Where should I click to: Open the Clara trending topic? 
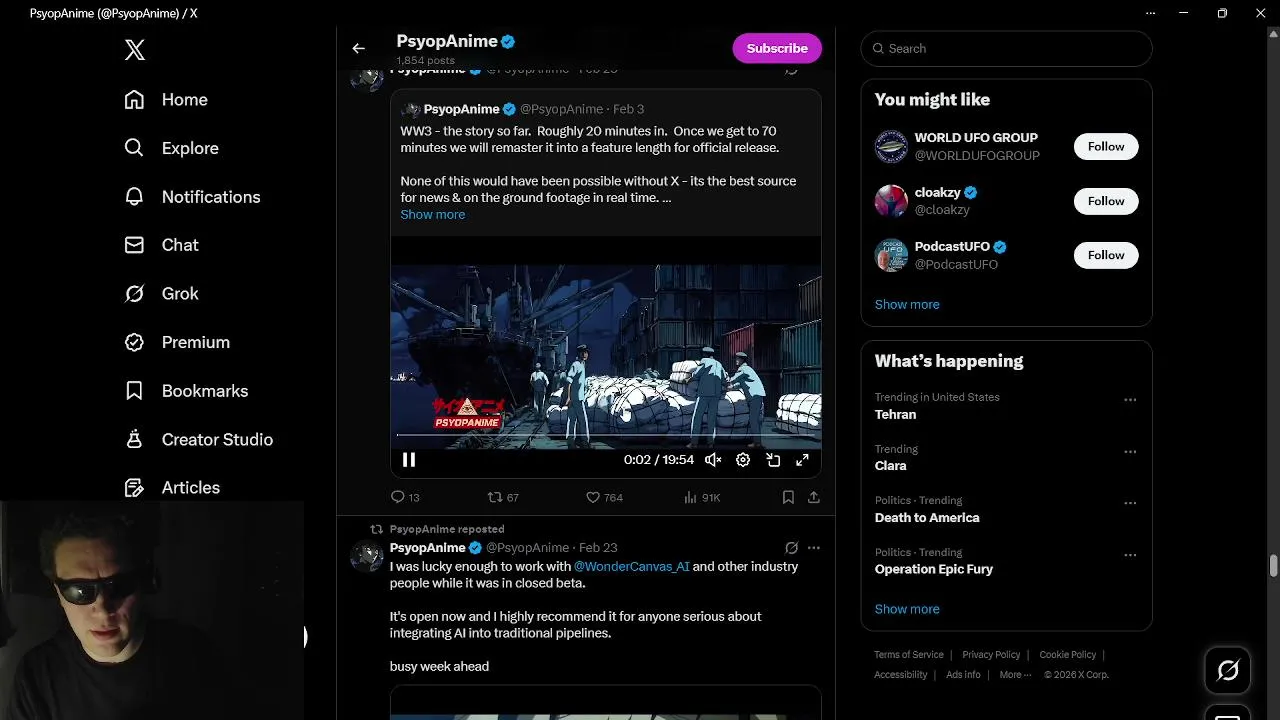click(891, 466)
